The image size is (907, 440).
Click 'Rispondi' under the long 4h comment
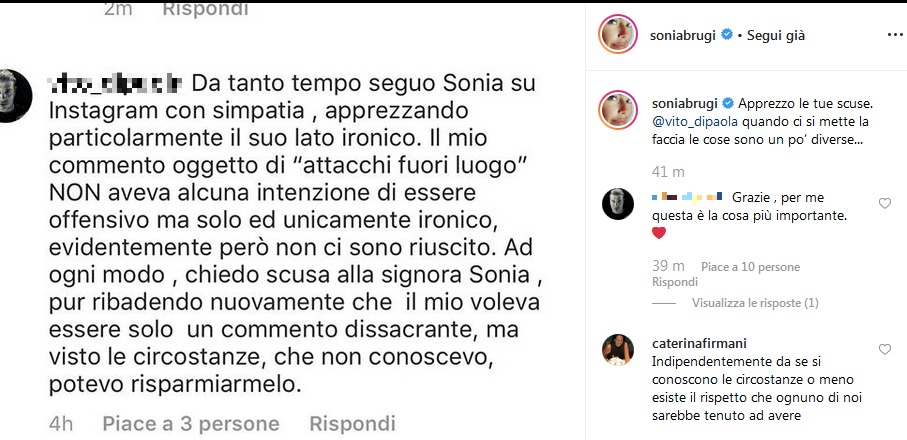pyautogui.click(x=352, y=424)
